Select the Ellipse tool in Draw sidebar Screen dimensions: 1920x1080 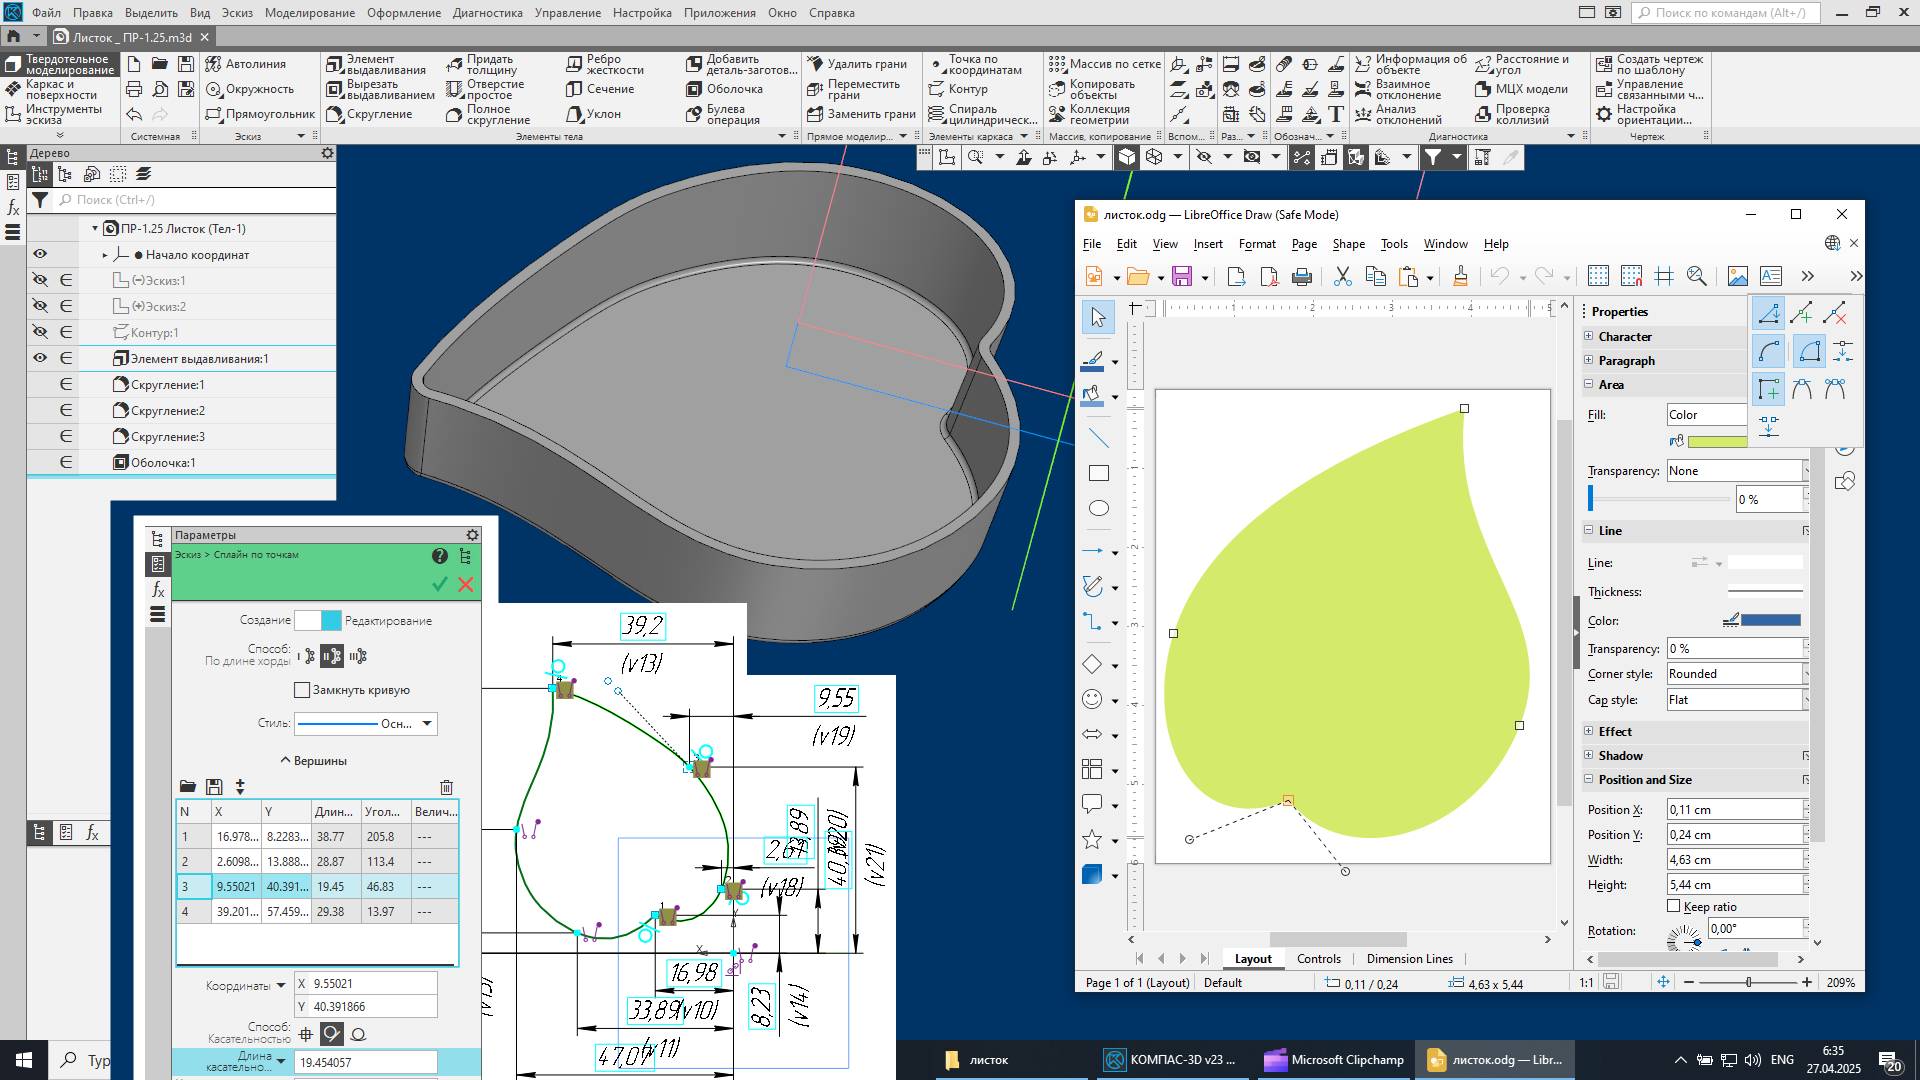1098,508
